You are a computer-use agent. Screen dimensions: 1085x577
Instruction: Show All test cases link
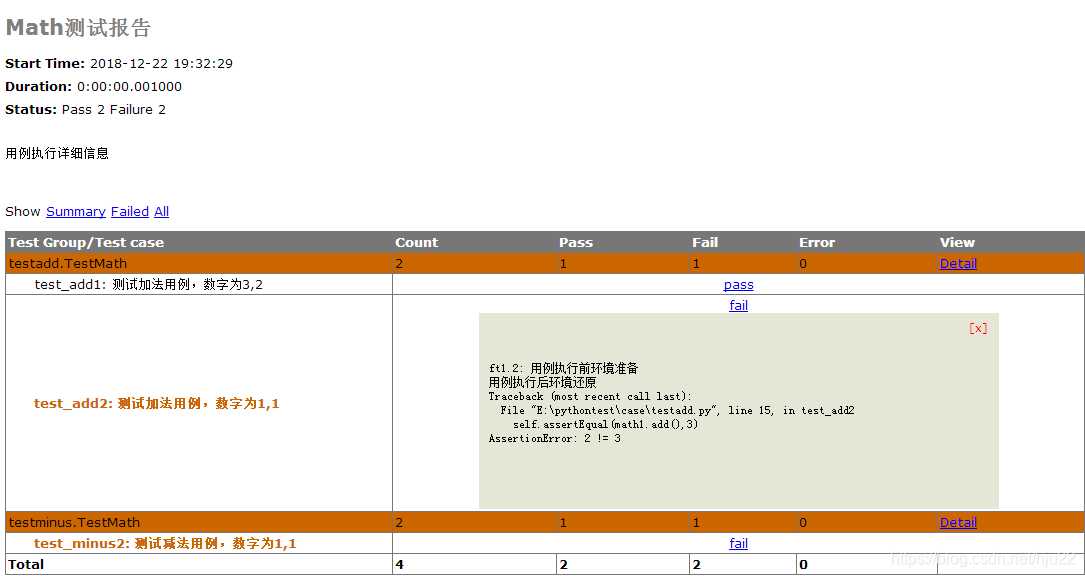pyautogui.click(x=161, y=212)
